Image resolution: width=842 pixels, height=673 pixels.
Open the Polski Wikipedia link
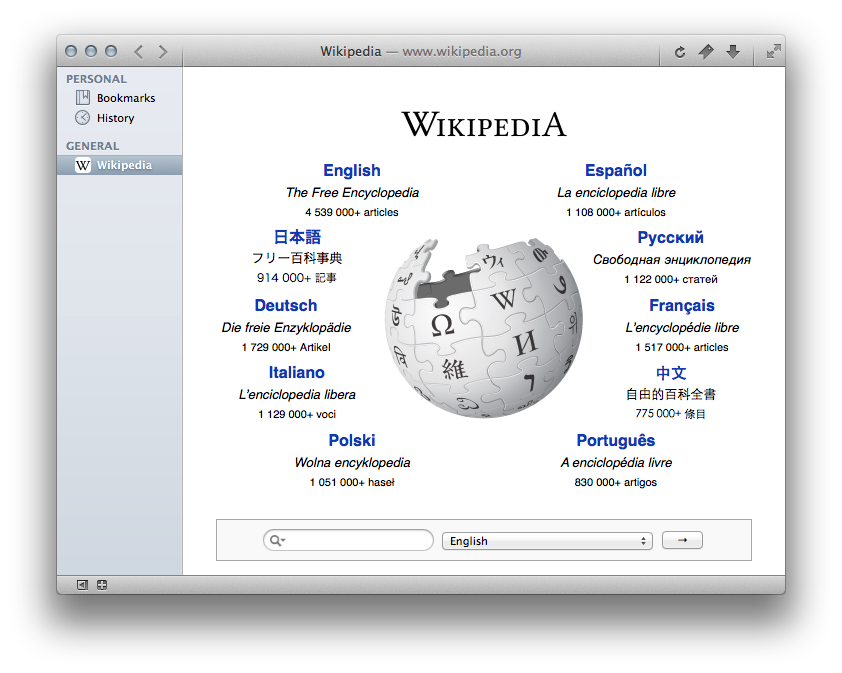point(352,440)
